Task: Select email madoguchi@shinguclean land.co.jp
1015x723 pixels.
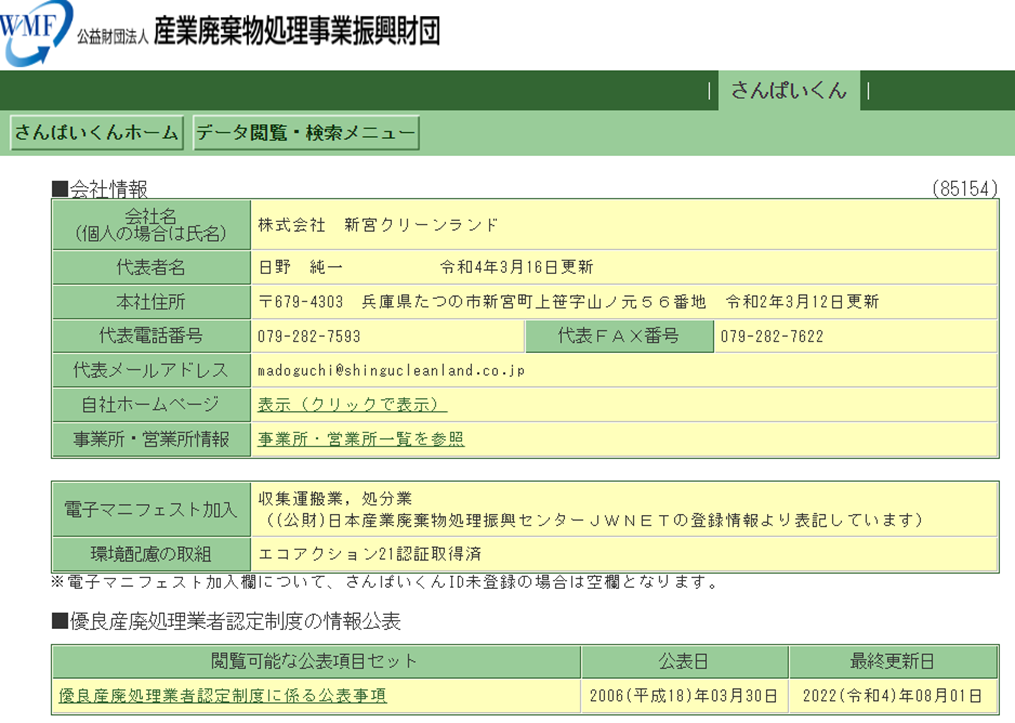Action: coord(391,370)
